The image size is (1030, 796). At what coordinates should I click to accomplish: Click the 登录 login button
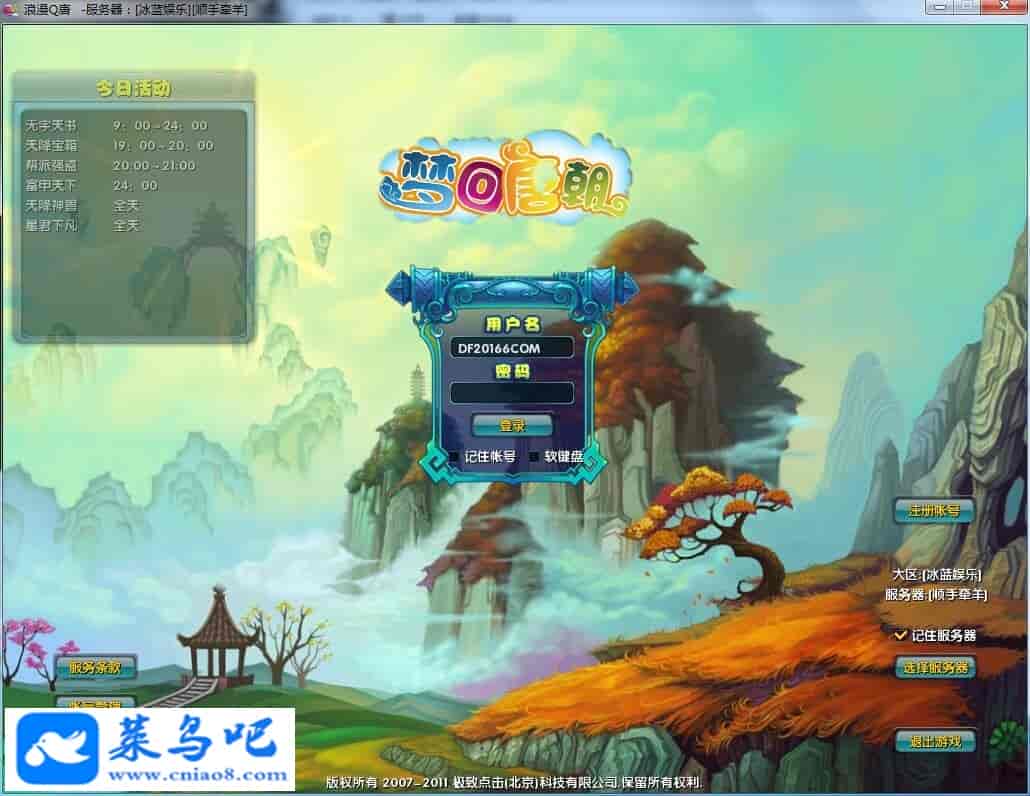(512, 425)
